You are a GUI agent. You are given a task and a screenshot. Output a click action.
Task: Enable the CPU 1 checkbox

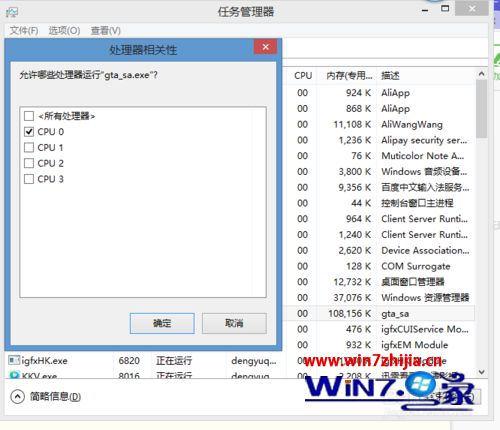(29, 147)
